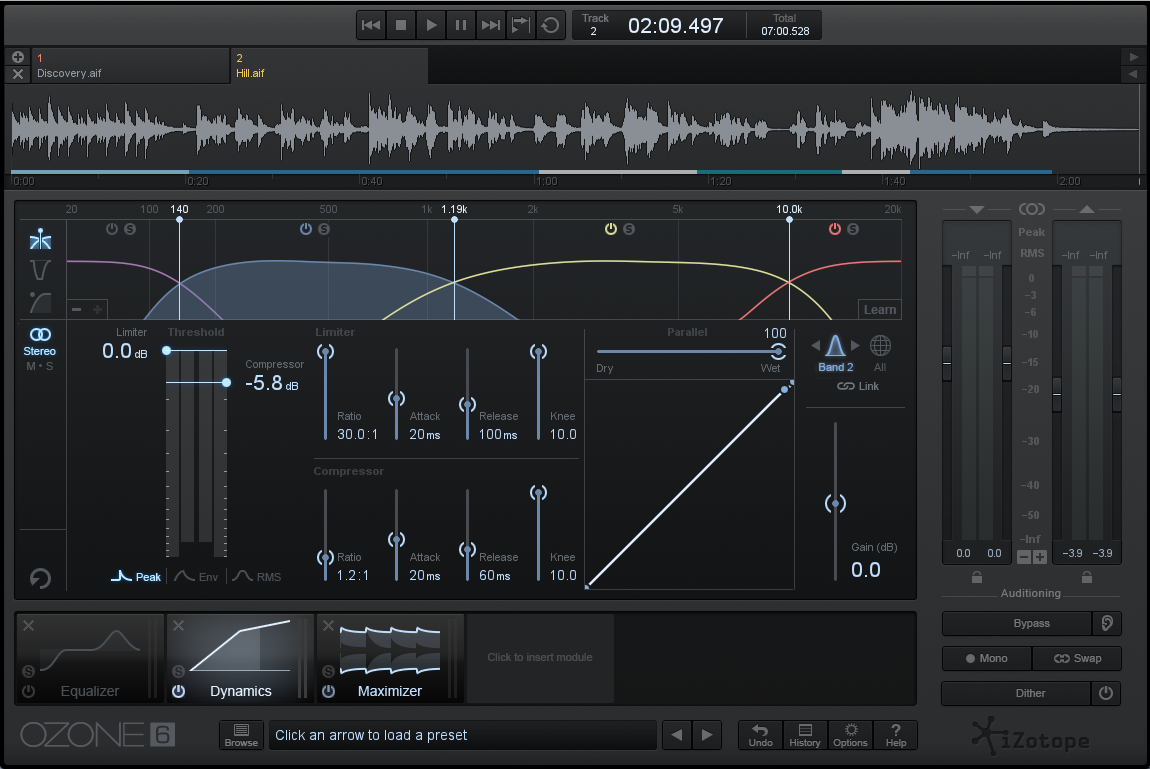This screenshot has width=1150, height=769.
Task: Click the band Gain (dB) slider knob
Action: [x=835, y=503]
